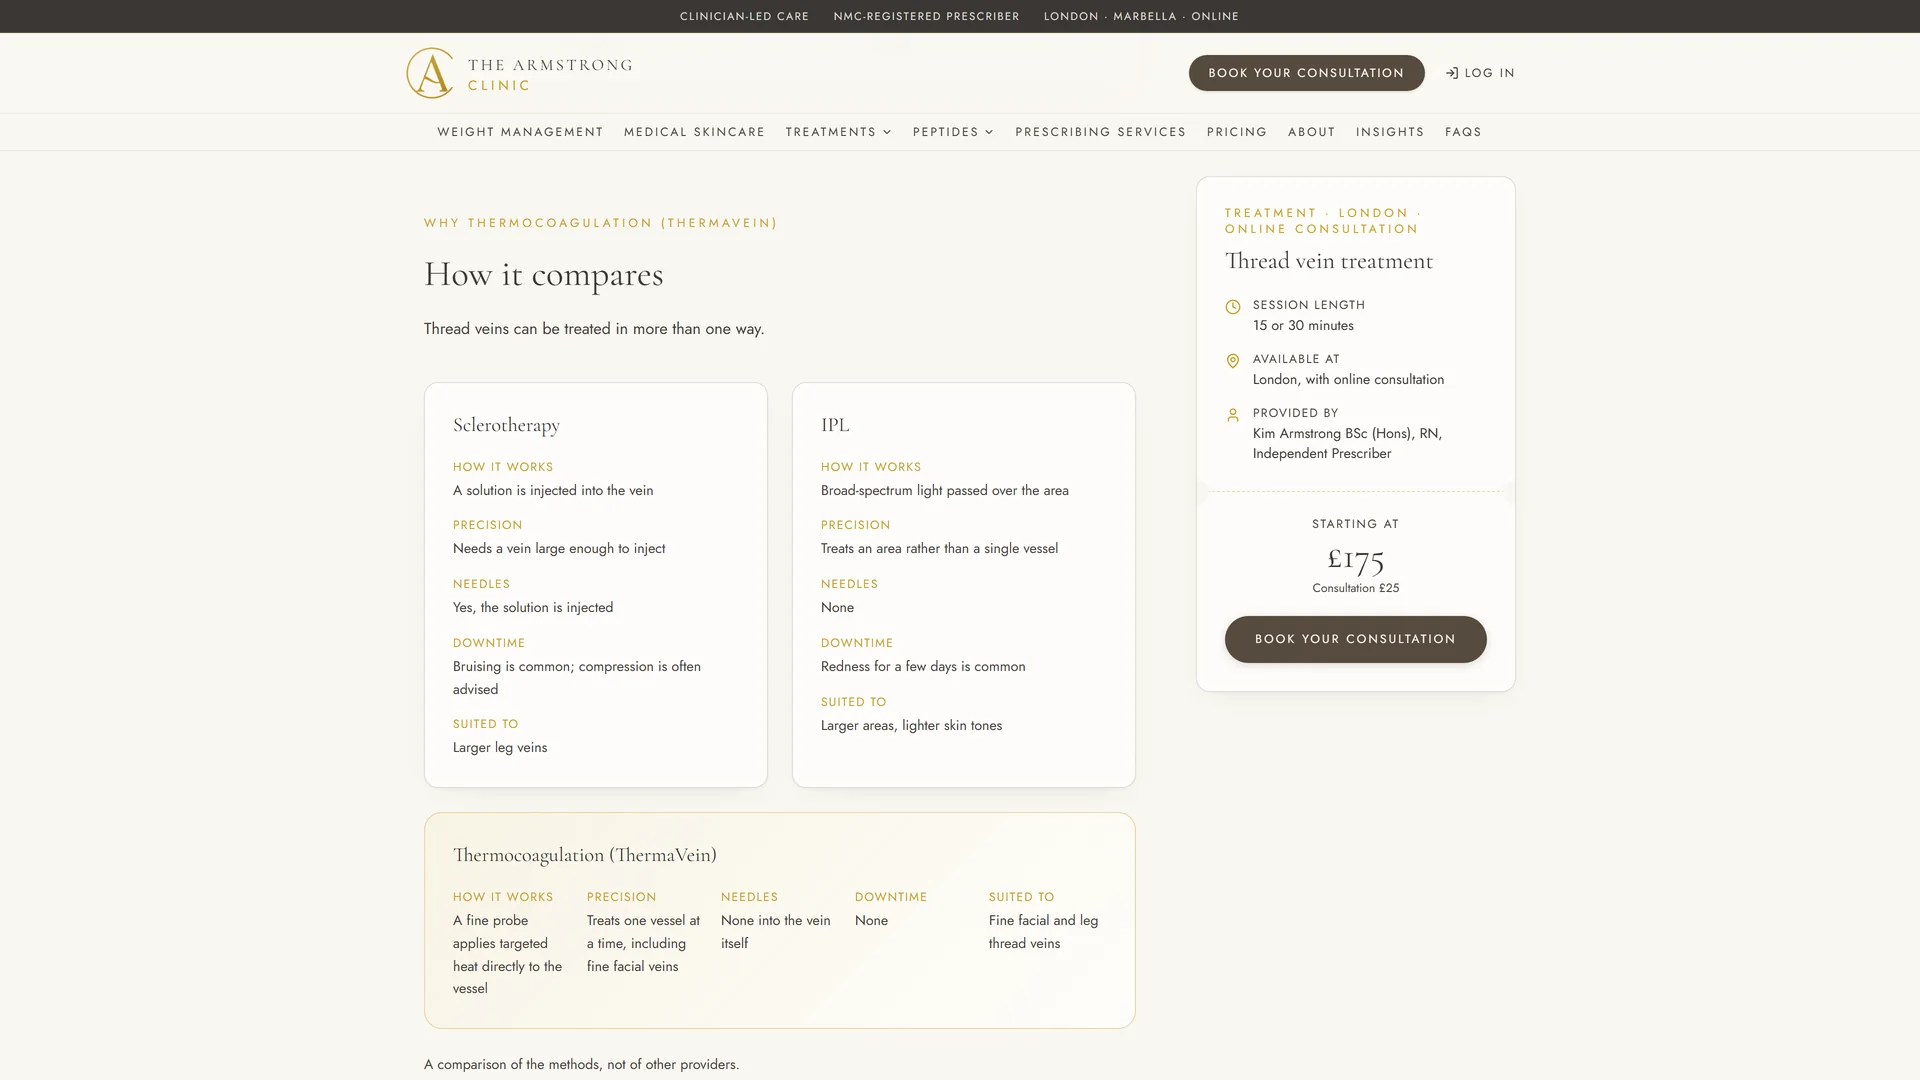Click the IPL card title

[x=835, y=425]
